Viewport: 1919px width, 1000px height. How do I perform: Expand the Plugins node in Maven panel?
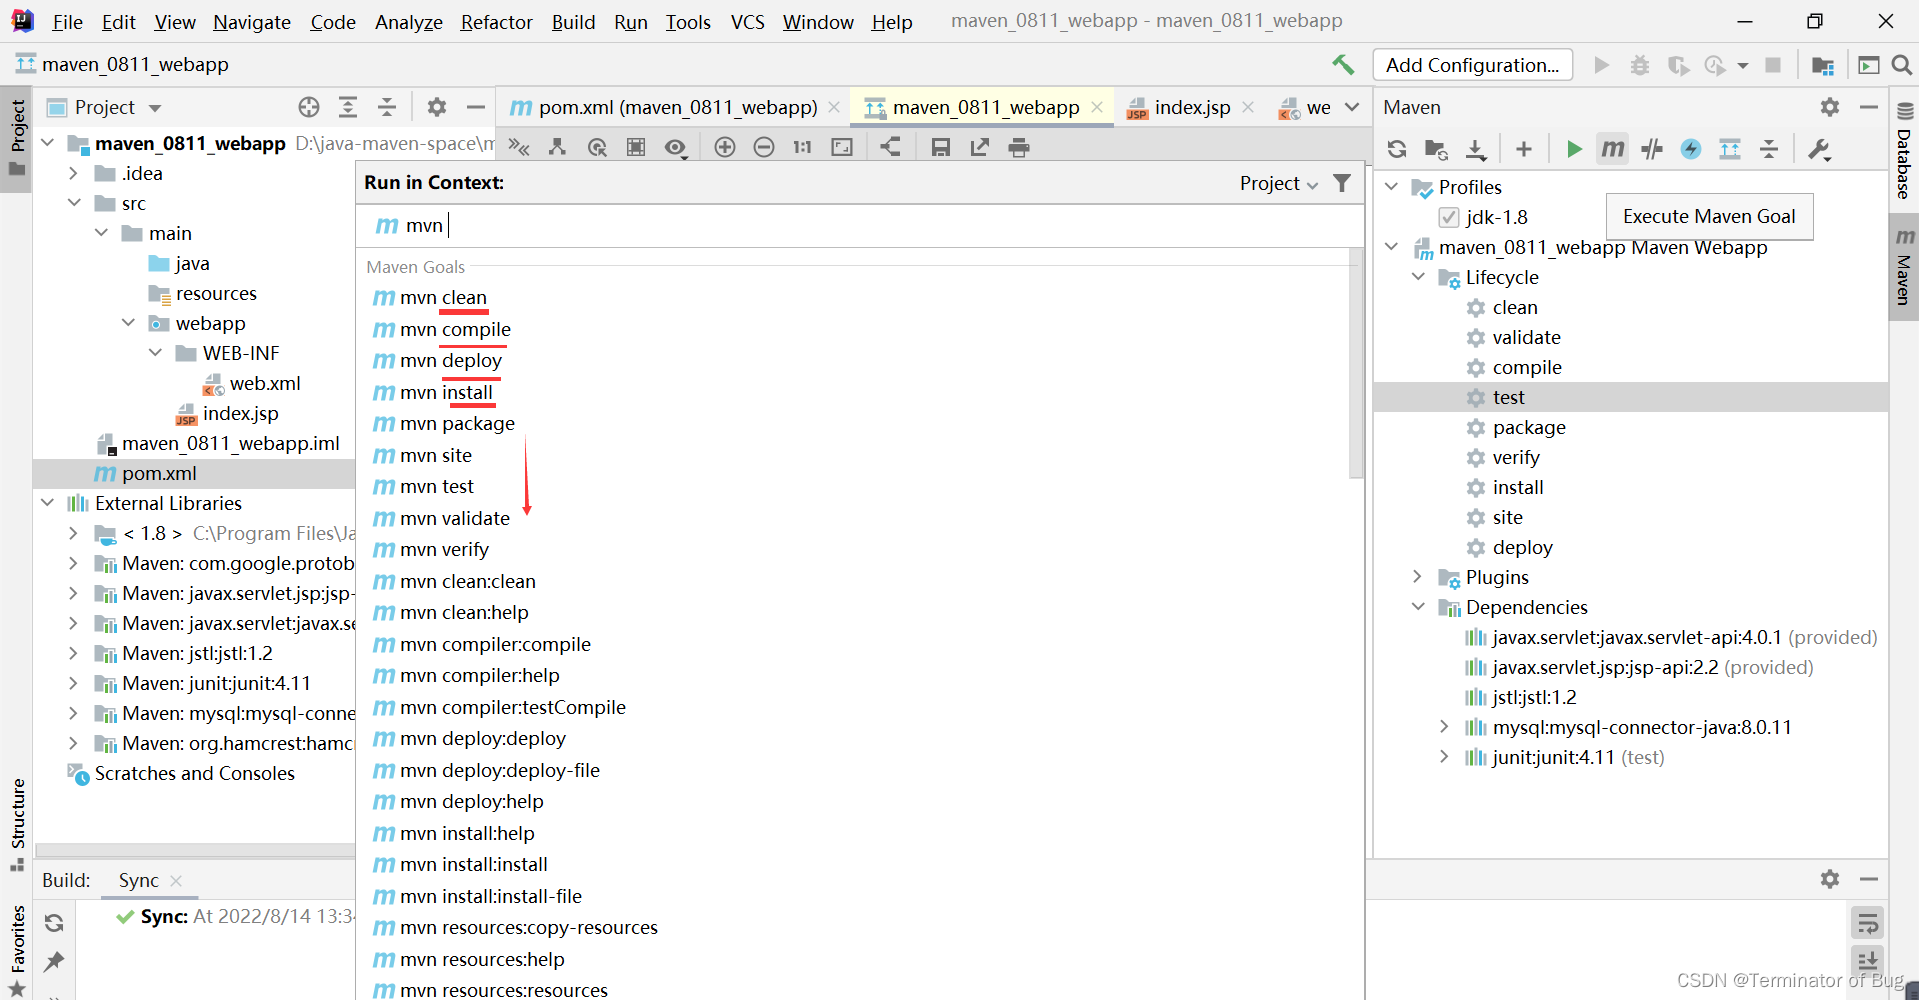pos(1418,577)
